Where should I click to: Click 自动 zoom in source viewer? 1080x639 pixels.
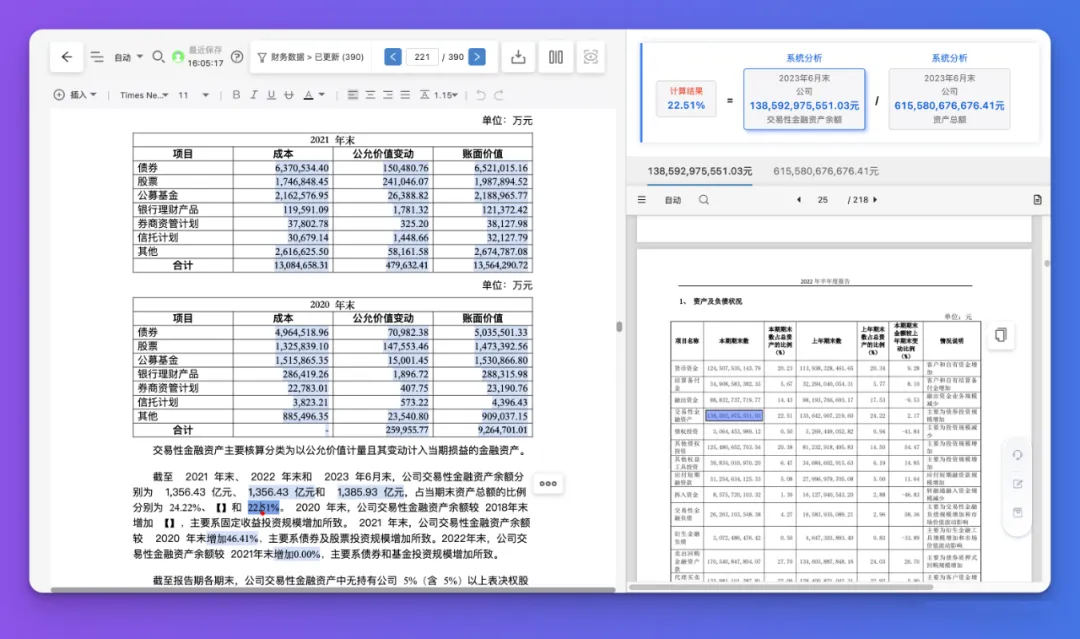click(673, 200)
